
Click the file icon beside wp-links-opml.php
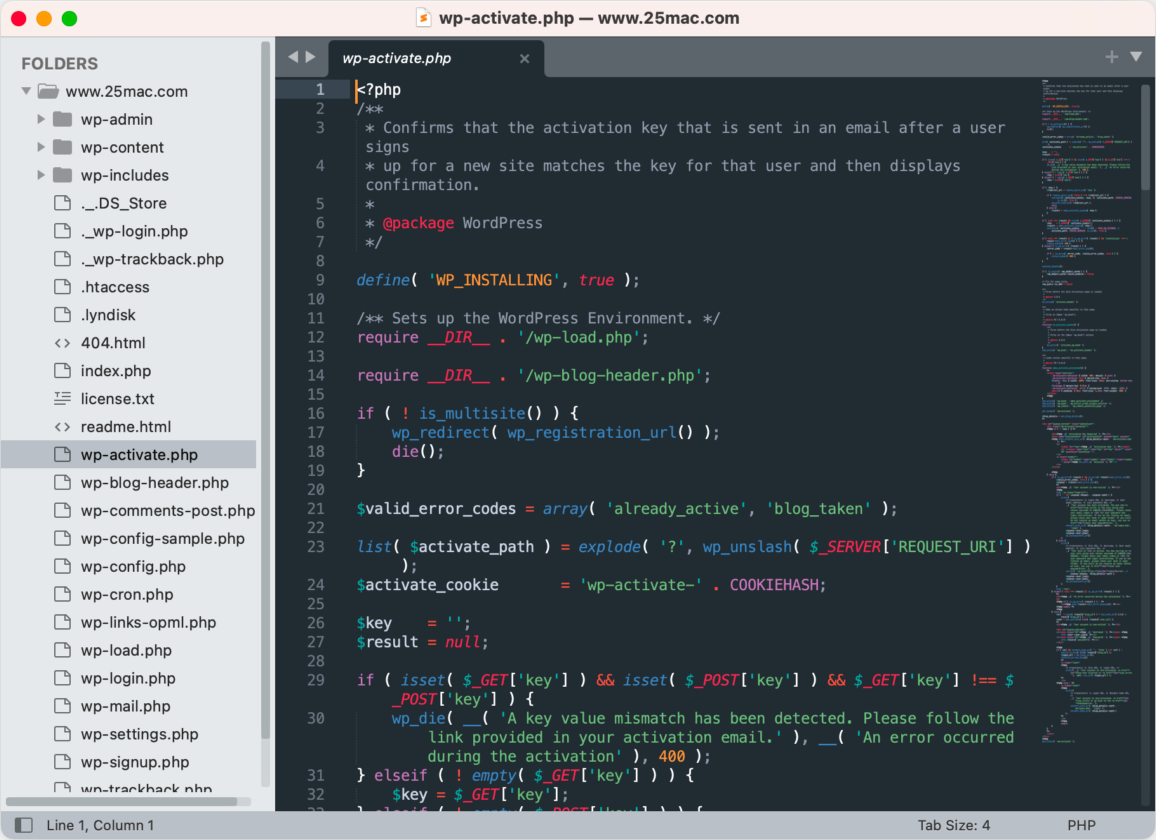pyautogui.click(x=63, y=622)
